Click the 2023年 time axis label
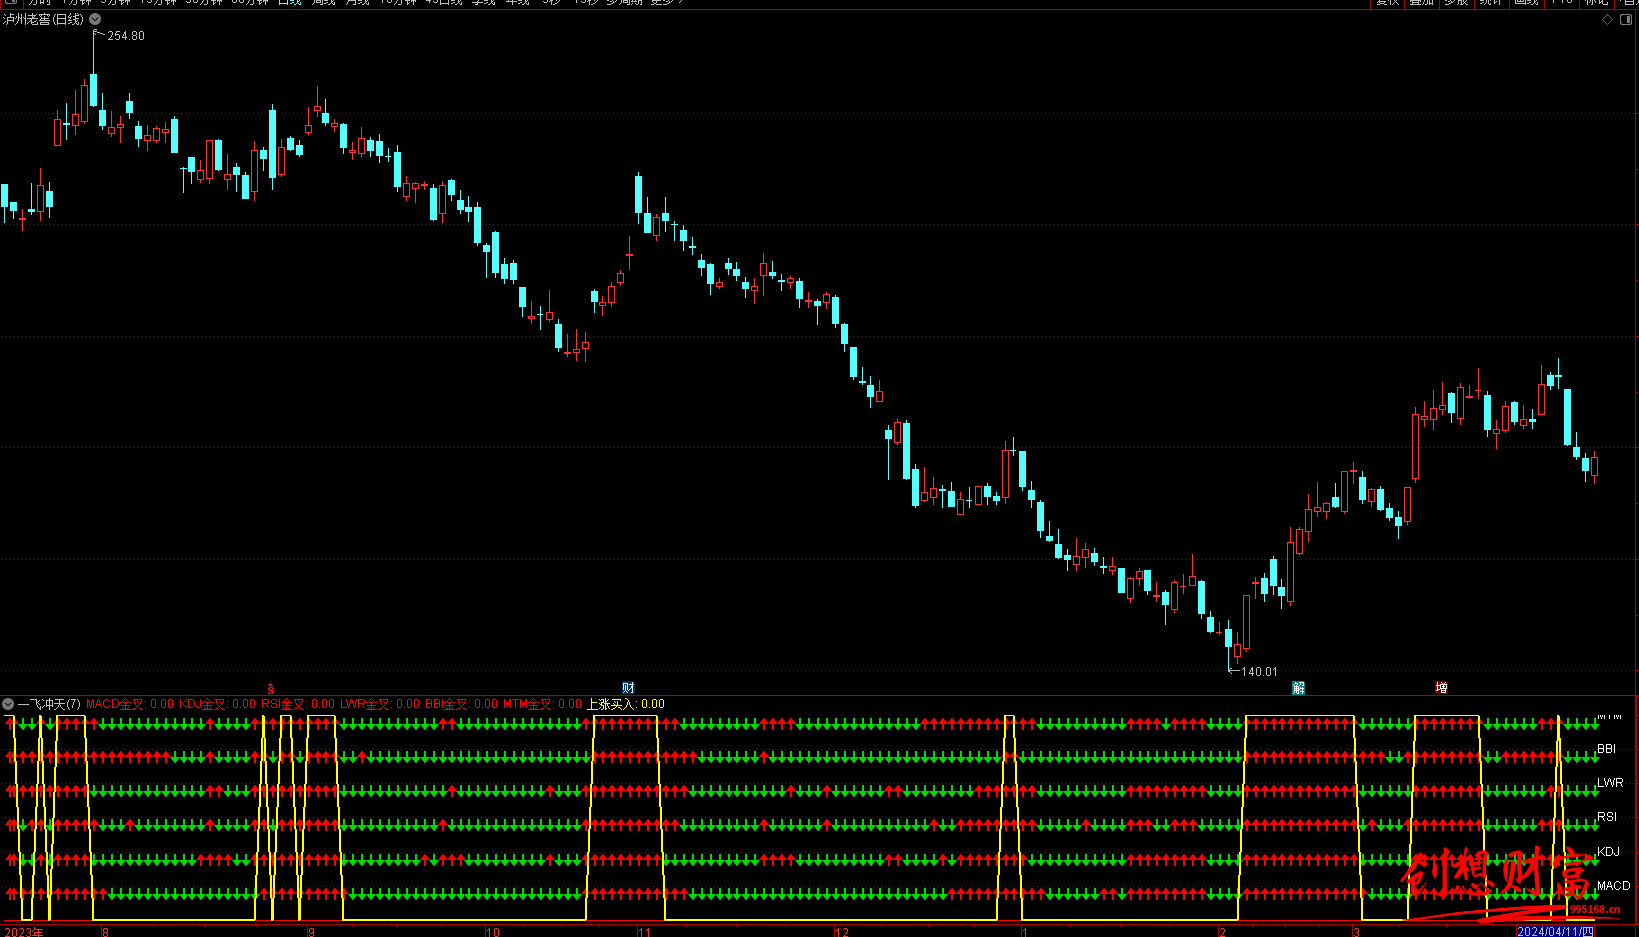1639x937 pixels. pyautogui.click(x=24, y=932)
